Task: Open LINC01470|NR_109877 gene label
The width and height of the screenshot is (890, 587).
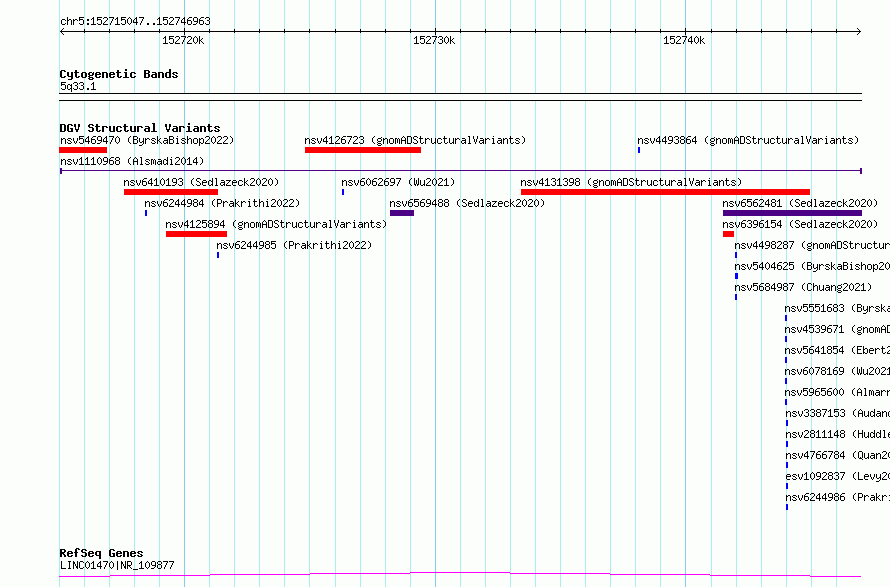Action: point(117,565)
